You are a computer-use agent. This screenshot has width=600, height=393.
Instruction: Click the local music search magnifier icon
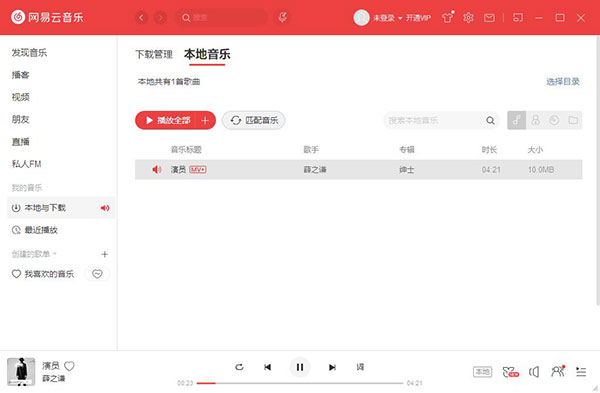click(490, 121)
